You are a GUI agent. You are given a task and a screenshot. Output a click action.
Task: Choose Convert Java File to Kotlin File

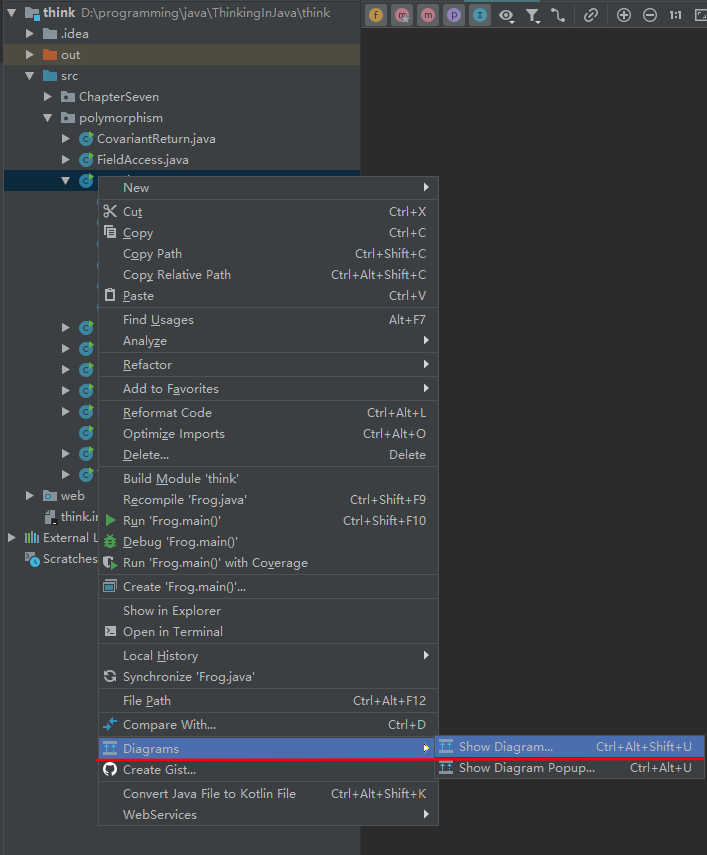click(x=268, y=793)
